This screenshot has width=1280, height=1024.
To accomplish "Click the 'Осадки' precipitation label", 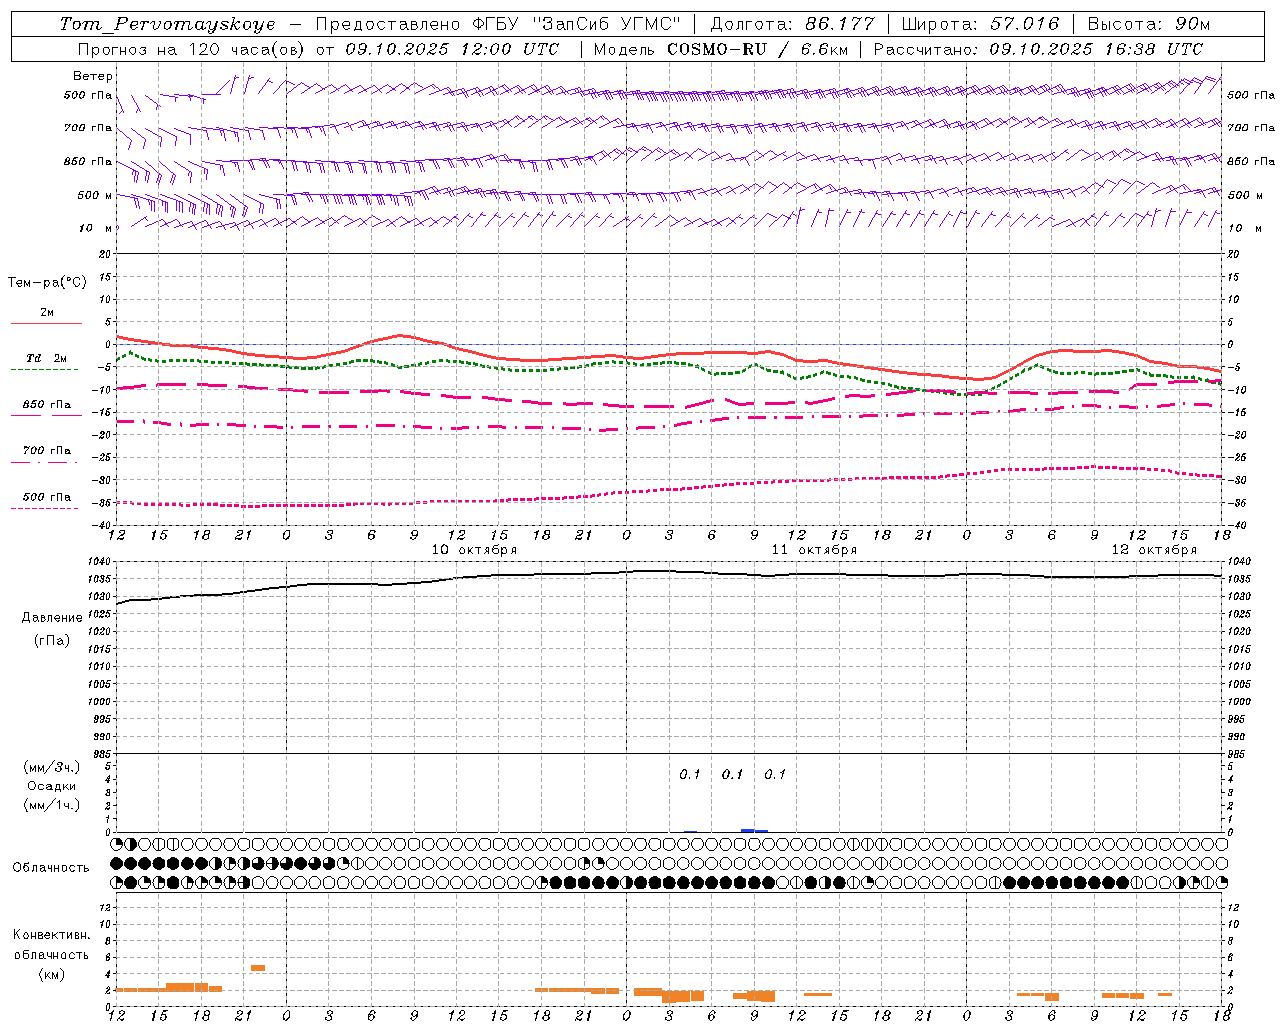I will click(x=52, y=786).
